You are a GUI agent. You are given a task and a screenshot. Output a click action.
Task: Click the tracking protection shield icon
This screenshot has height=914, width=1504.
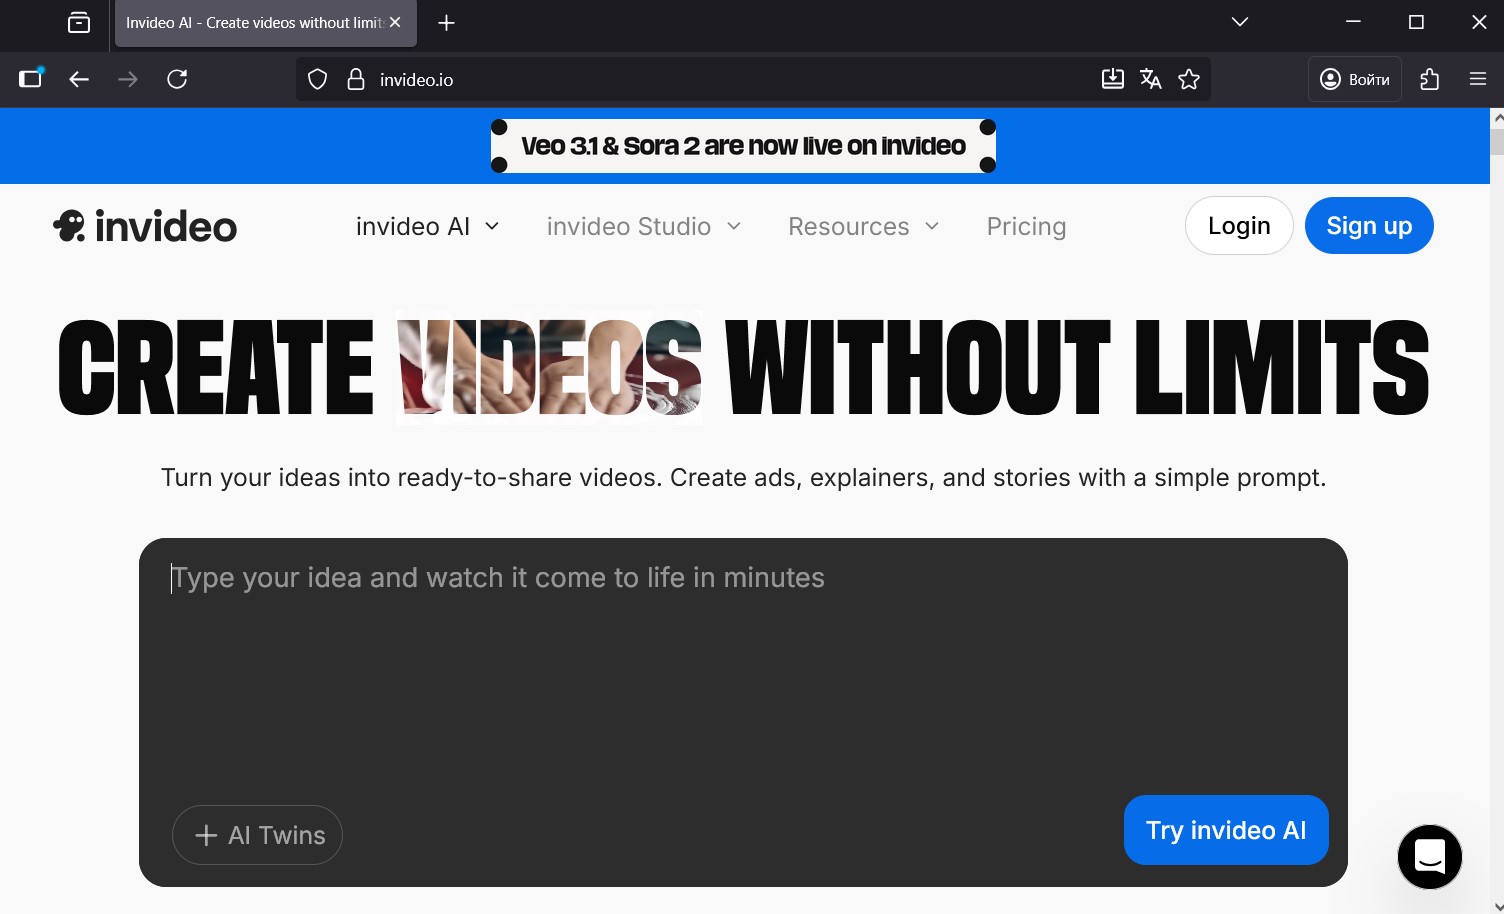pyautogui.click(x=317, y=80)
